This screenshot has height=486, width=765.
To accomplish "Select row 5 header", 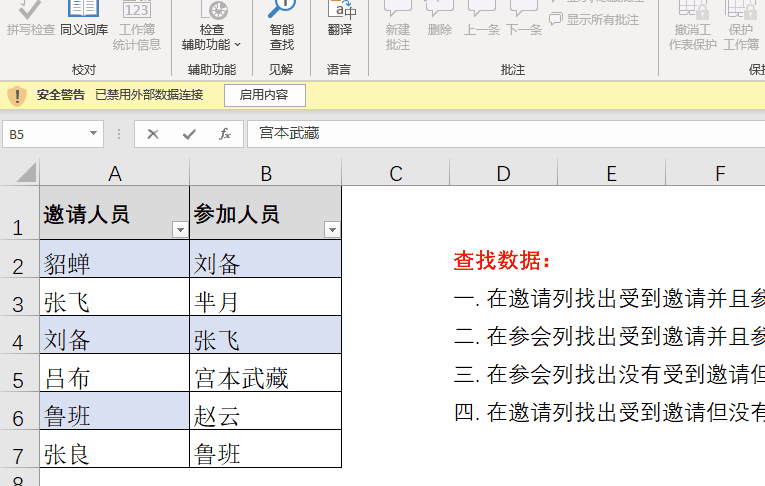I will click(18, 380).
